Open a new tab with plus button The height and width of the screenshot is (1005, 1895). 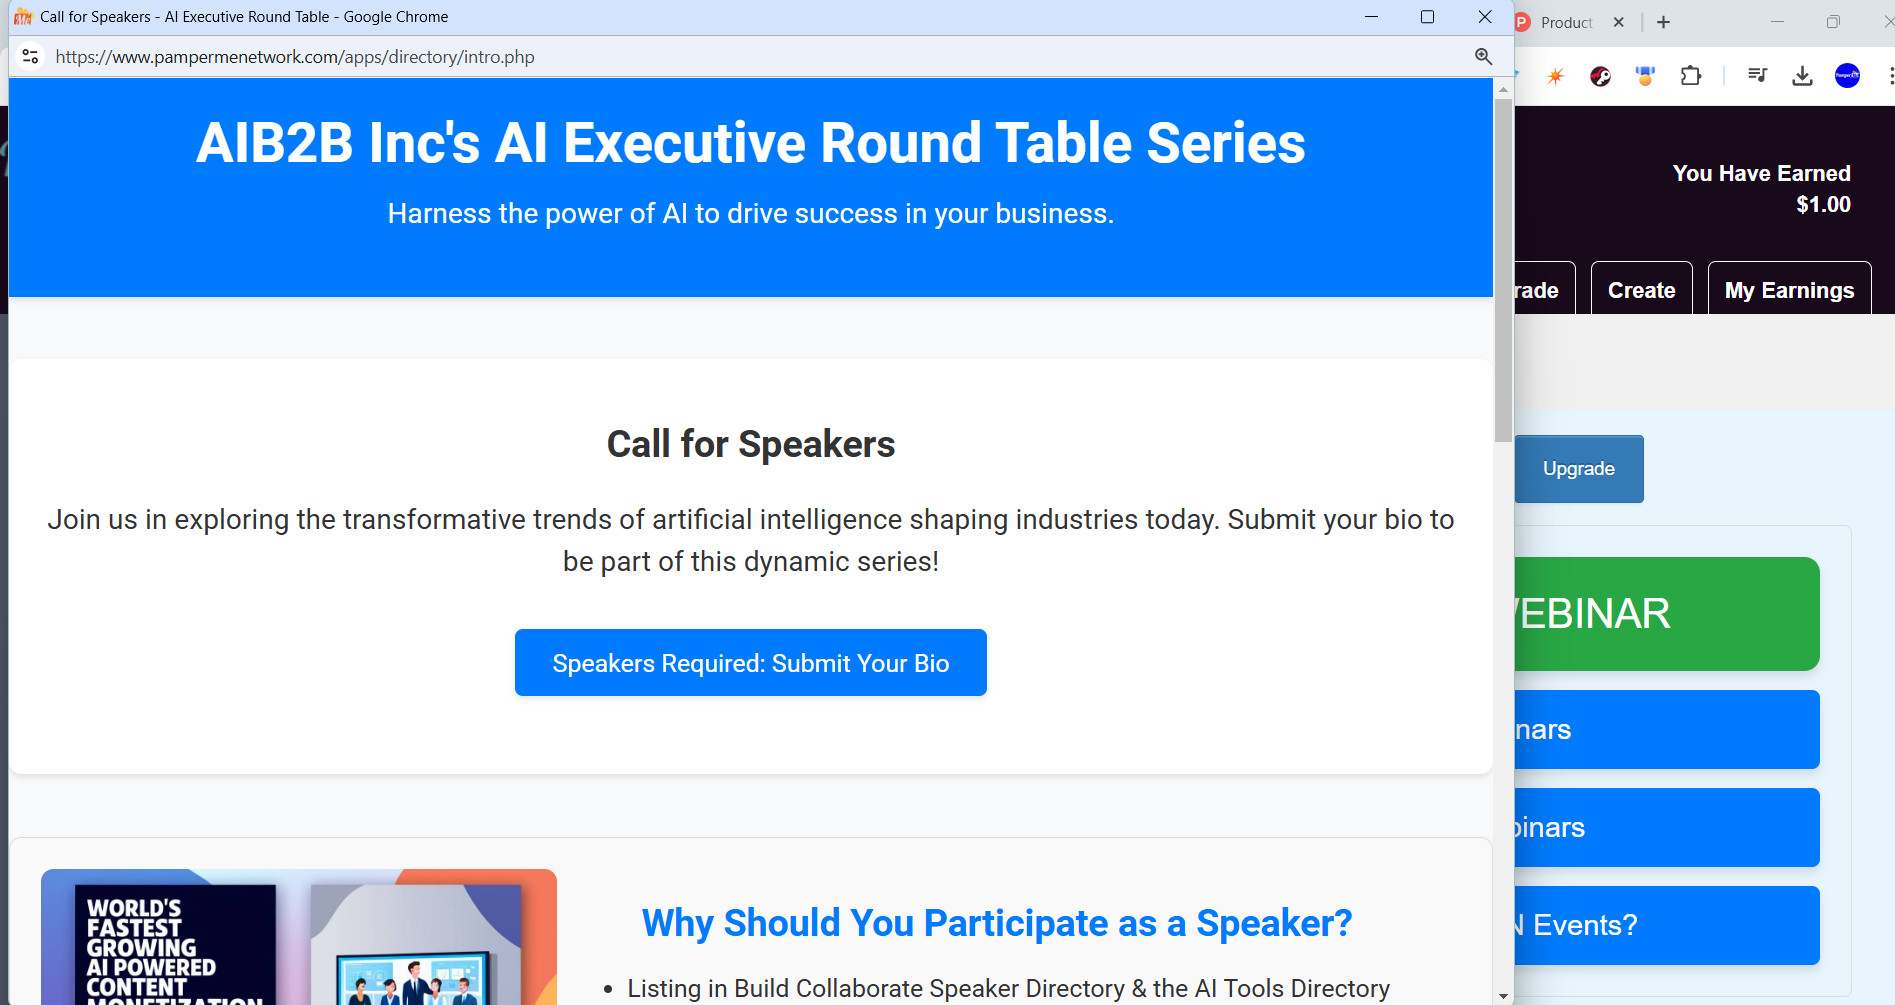(x=1663, y=22)
